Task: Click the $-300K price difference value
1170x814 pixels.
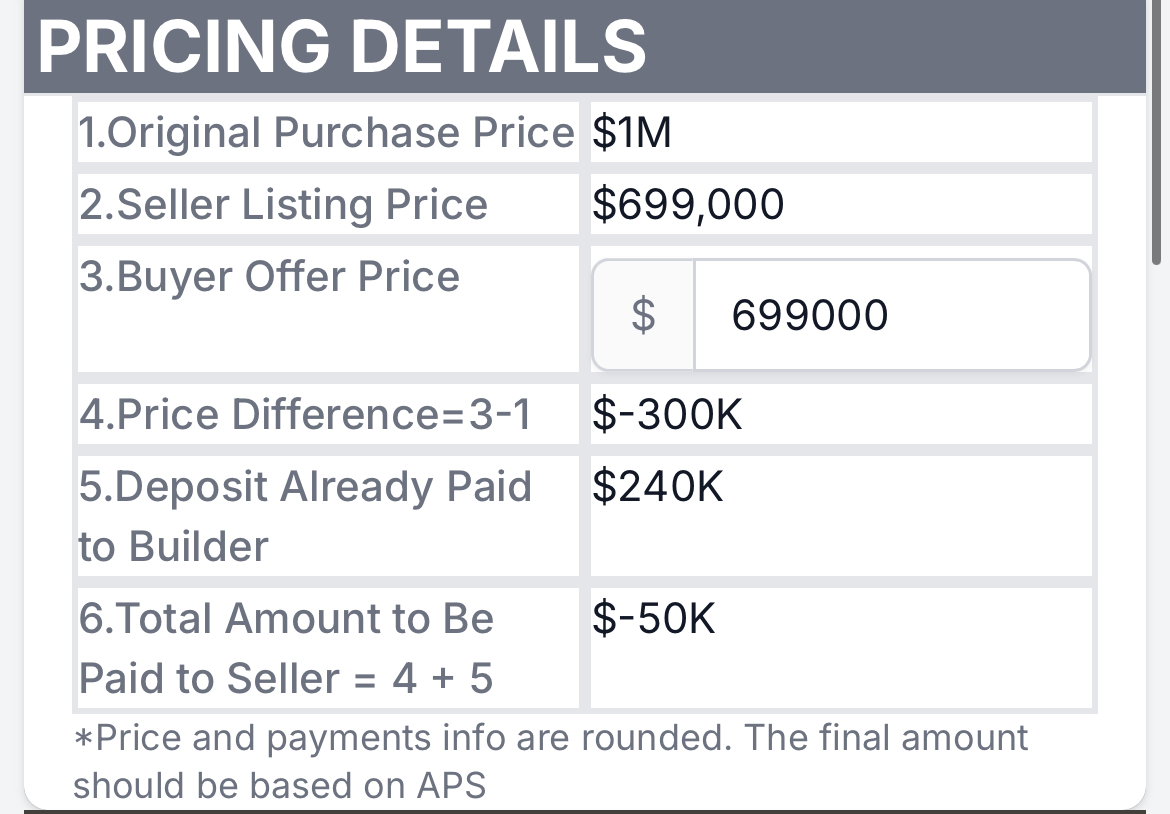Action: [x=667, y=414]
